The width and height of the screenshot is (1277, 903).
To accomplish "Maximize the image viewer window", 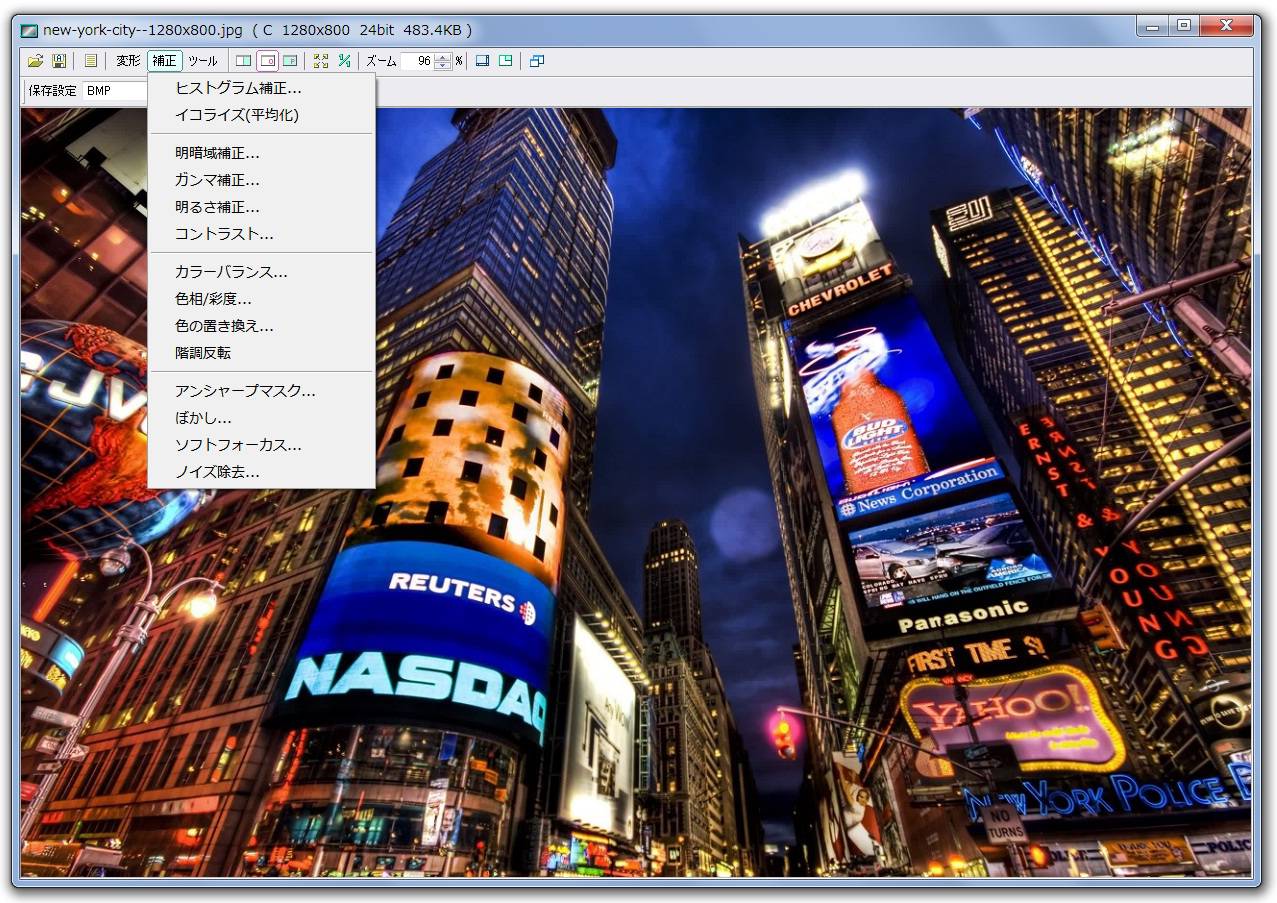I will 1184,27.
